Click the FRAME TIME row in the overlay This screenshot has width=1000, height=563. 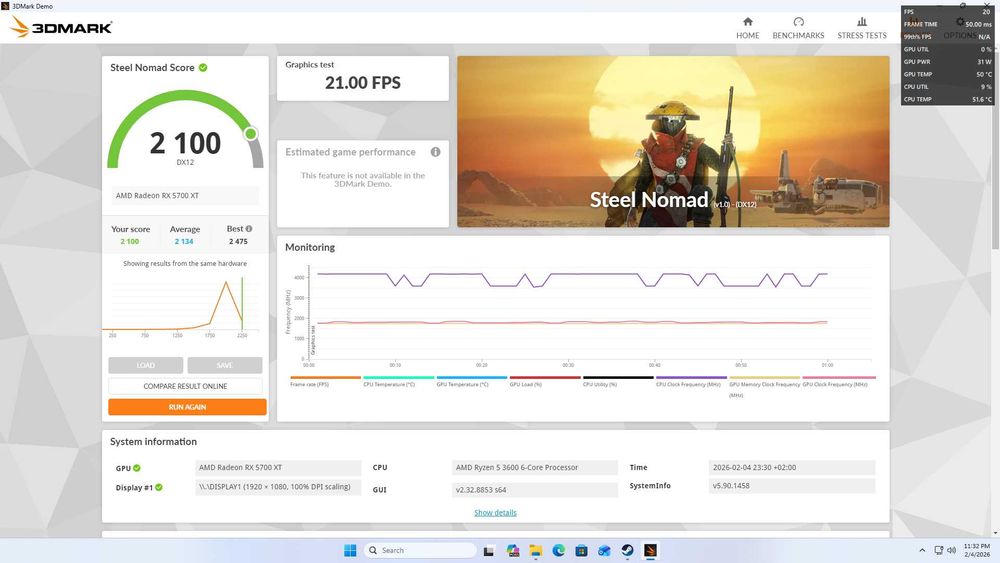(947, 24)
